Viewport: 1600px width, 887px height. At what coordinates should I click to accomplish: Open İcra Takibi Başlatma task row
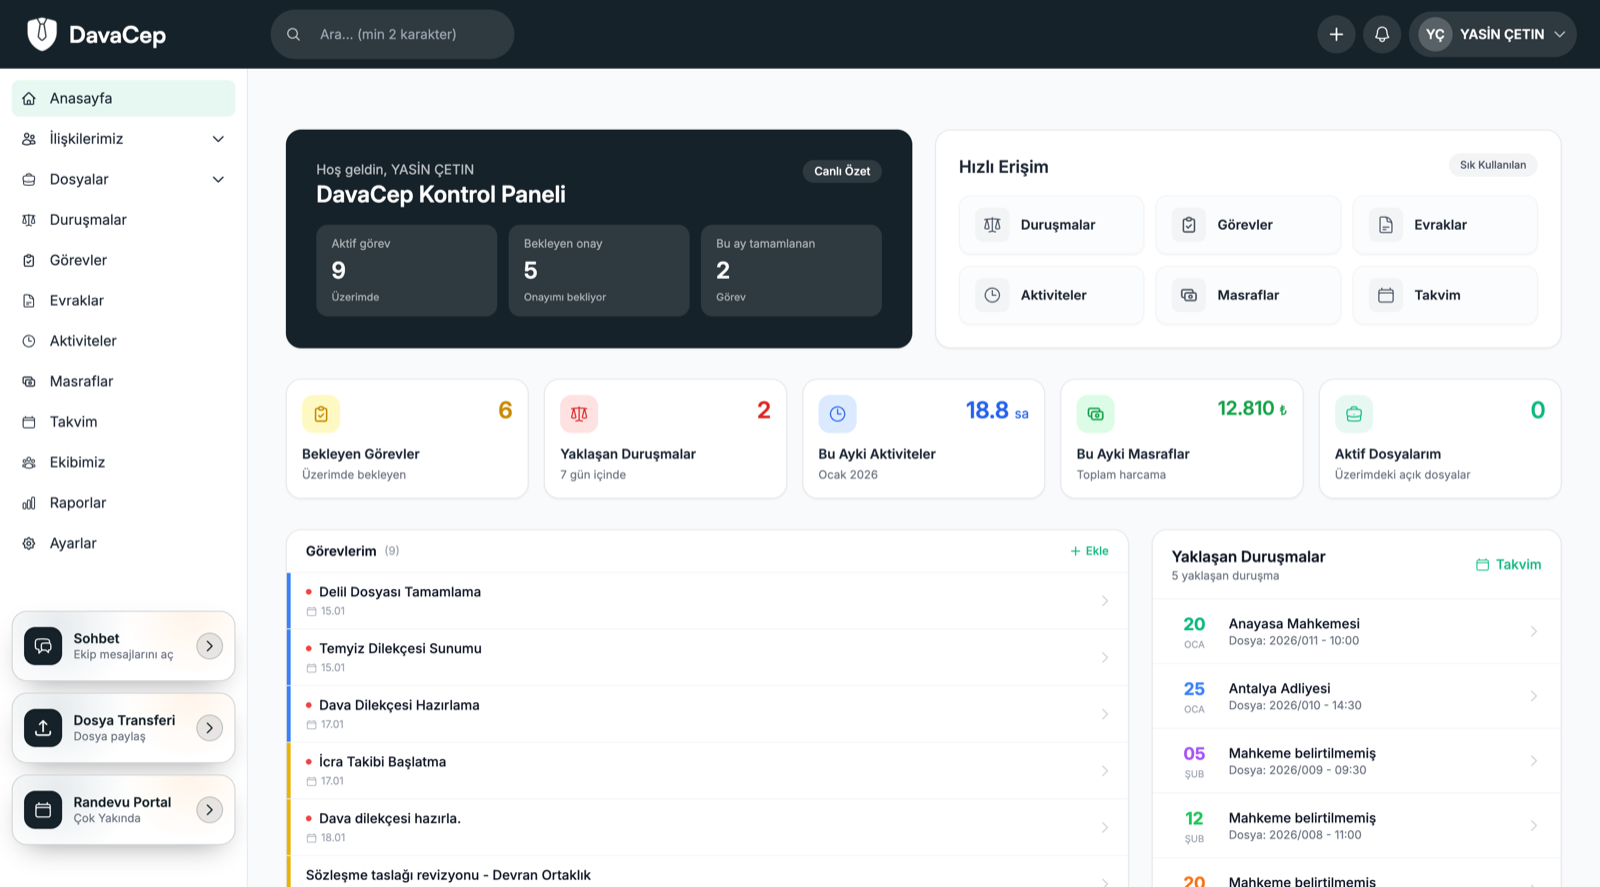click(x=707, y=771)
